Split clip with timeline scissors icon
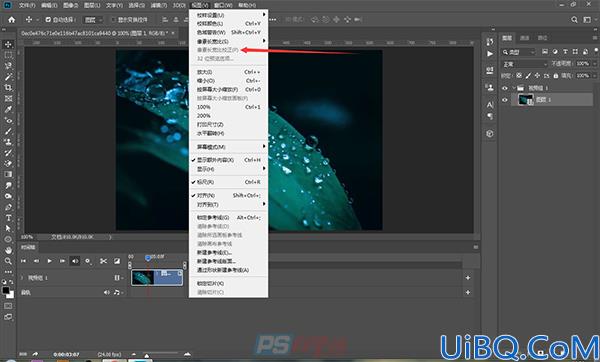600x362 pixels. pos(103,261)
